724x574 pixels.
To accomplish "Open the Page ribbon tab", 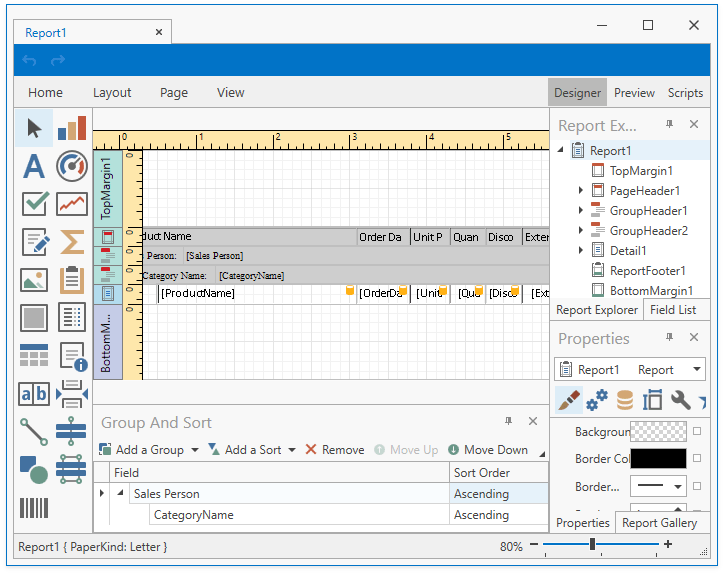I will pyautogui.click(x=174, y=92).
